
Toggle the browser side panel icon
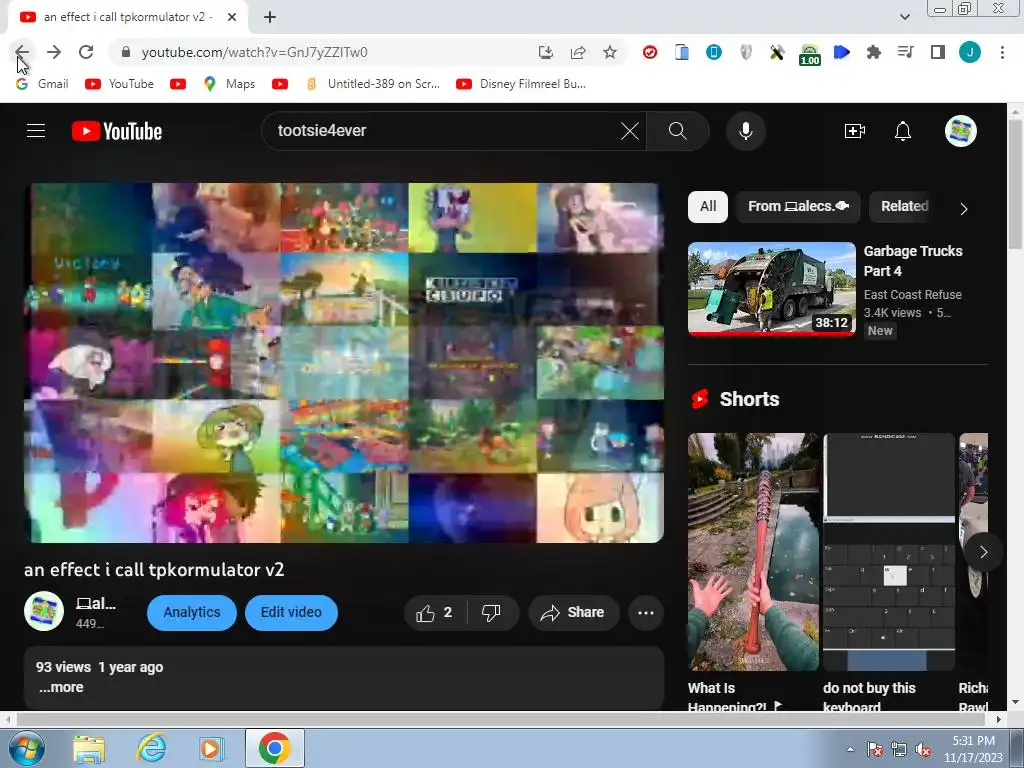[938, 52]
